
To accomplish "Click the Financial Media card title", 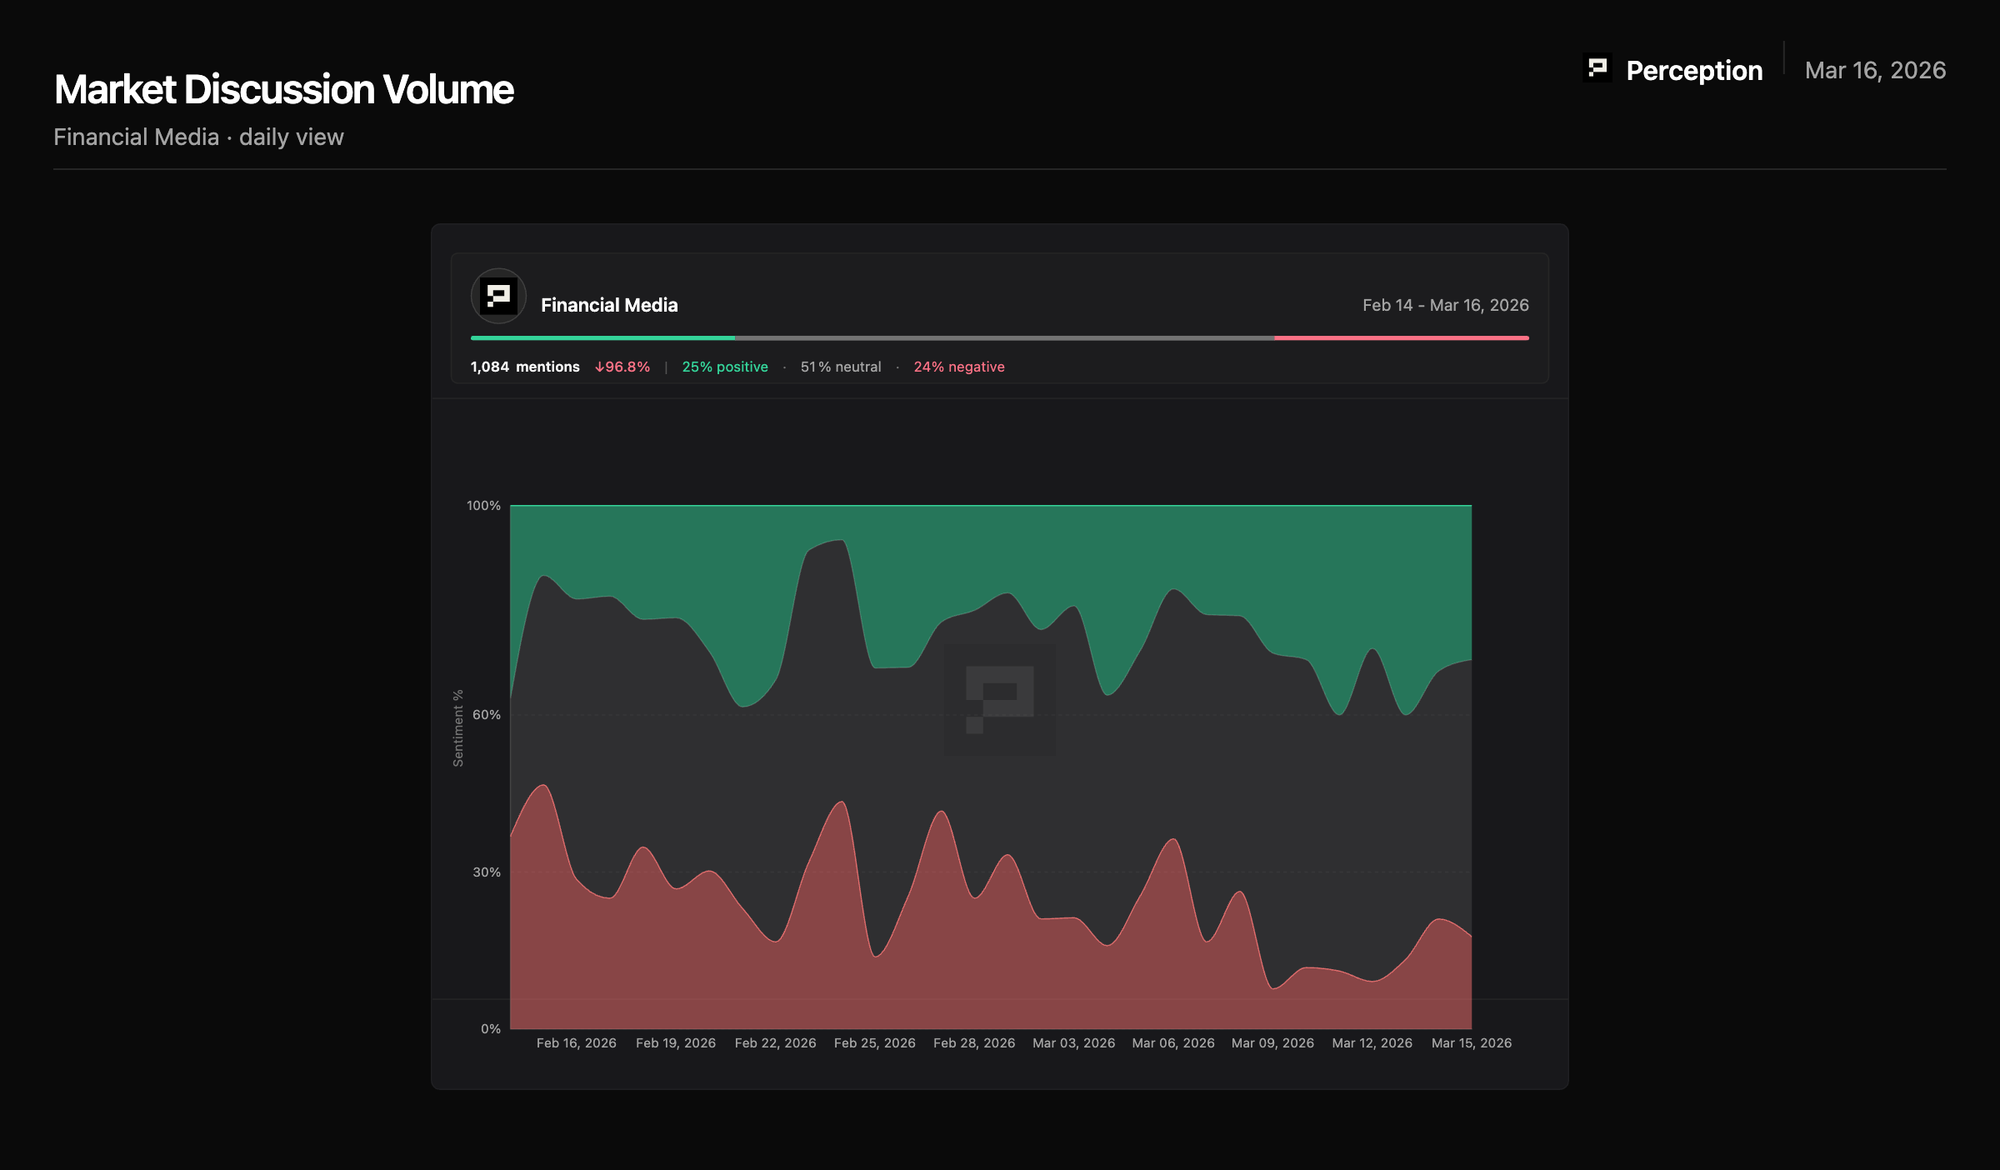I will [609, 305].
